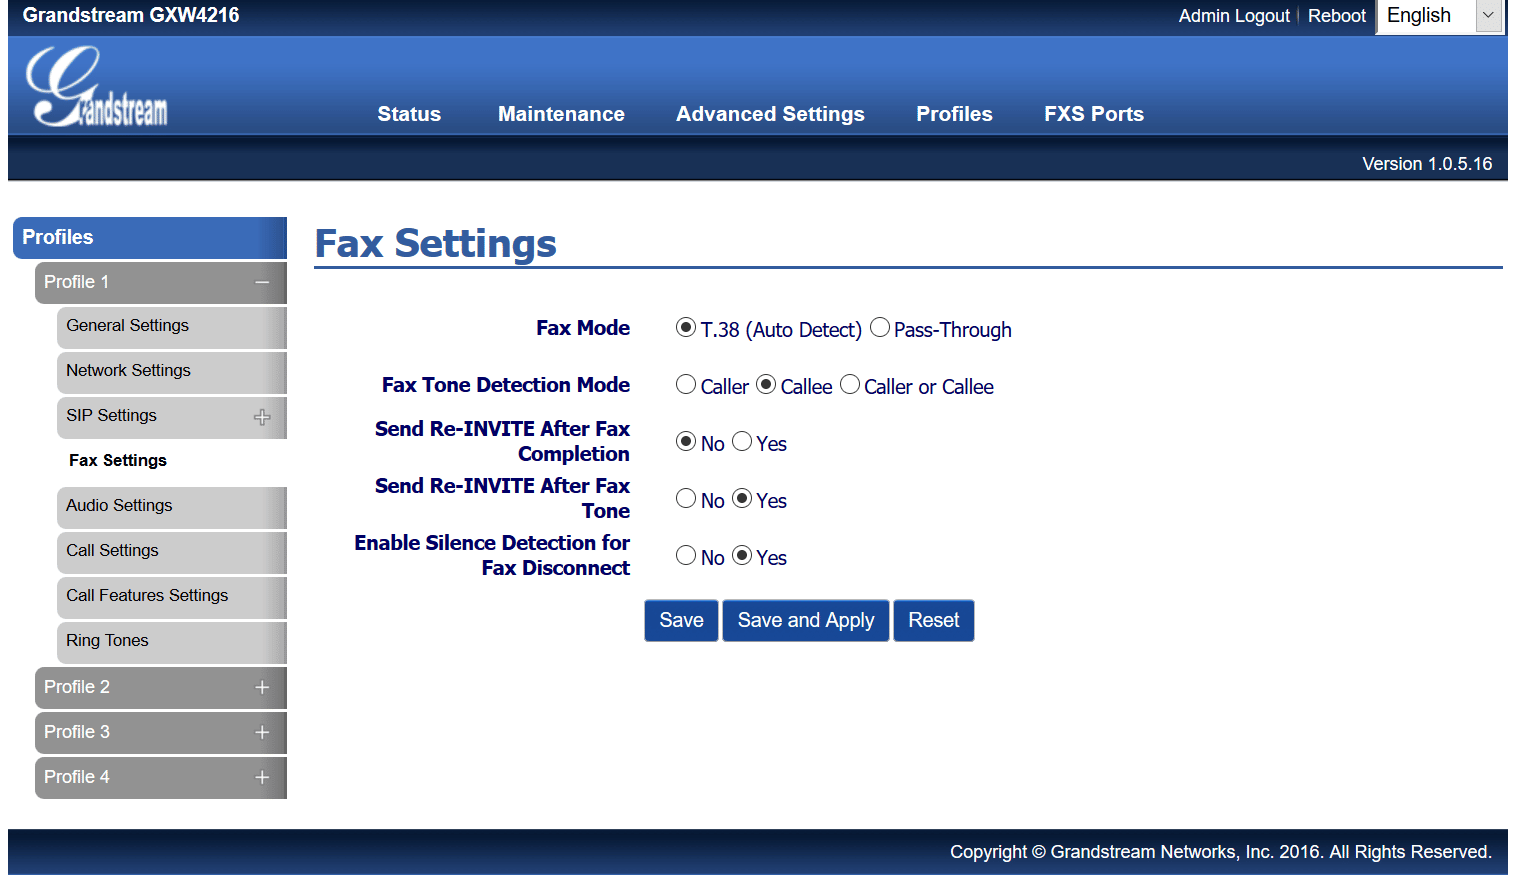
Task: Select No for Re-INVITE After Fax Completion
Action: tap(686, 442)
